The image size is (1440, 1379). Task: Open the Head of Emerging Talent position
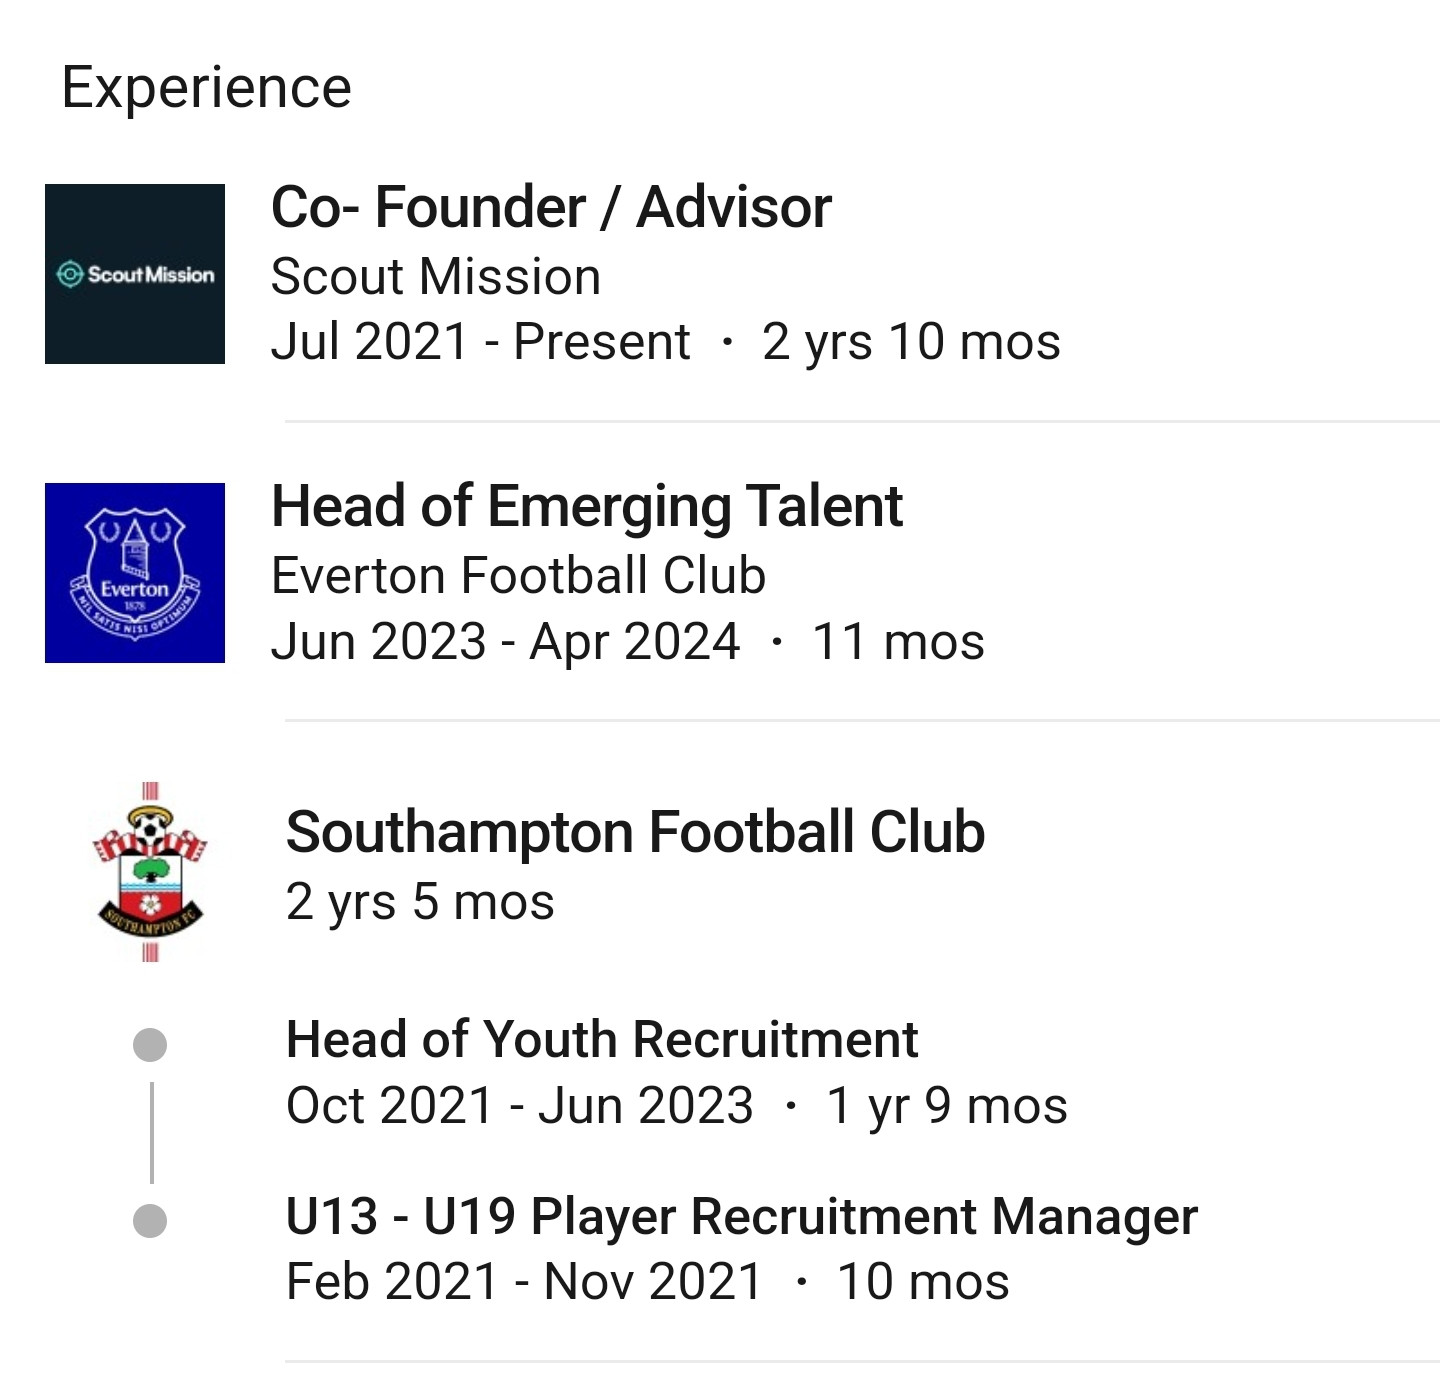(587, 507)
